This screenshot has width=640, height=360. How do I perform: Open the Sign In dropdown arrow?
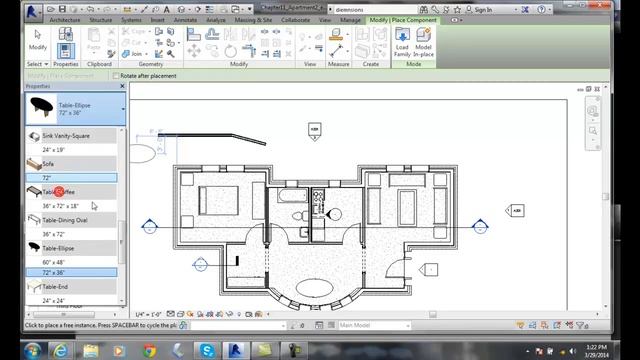[x=516, y=9]
